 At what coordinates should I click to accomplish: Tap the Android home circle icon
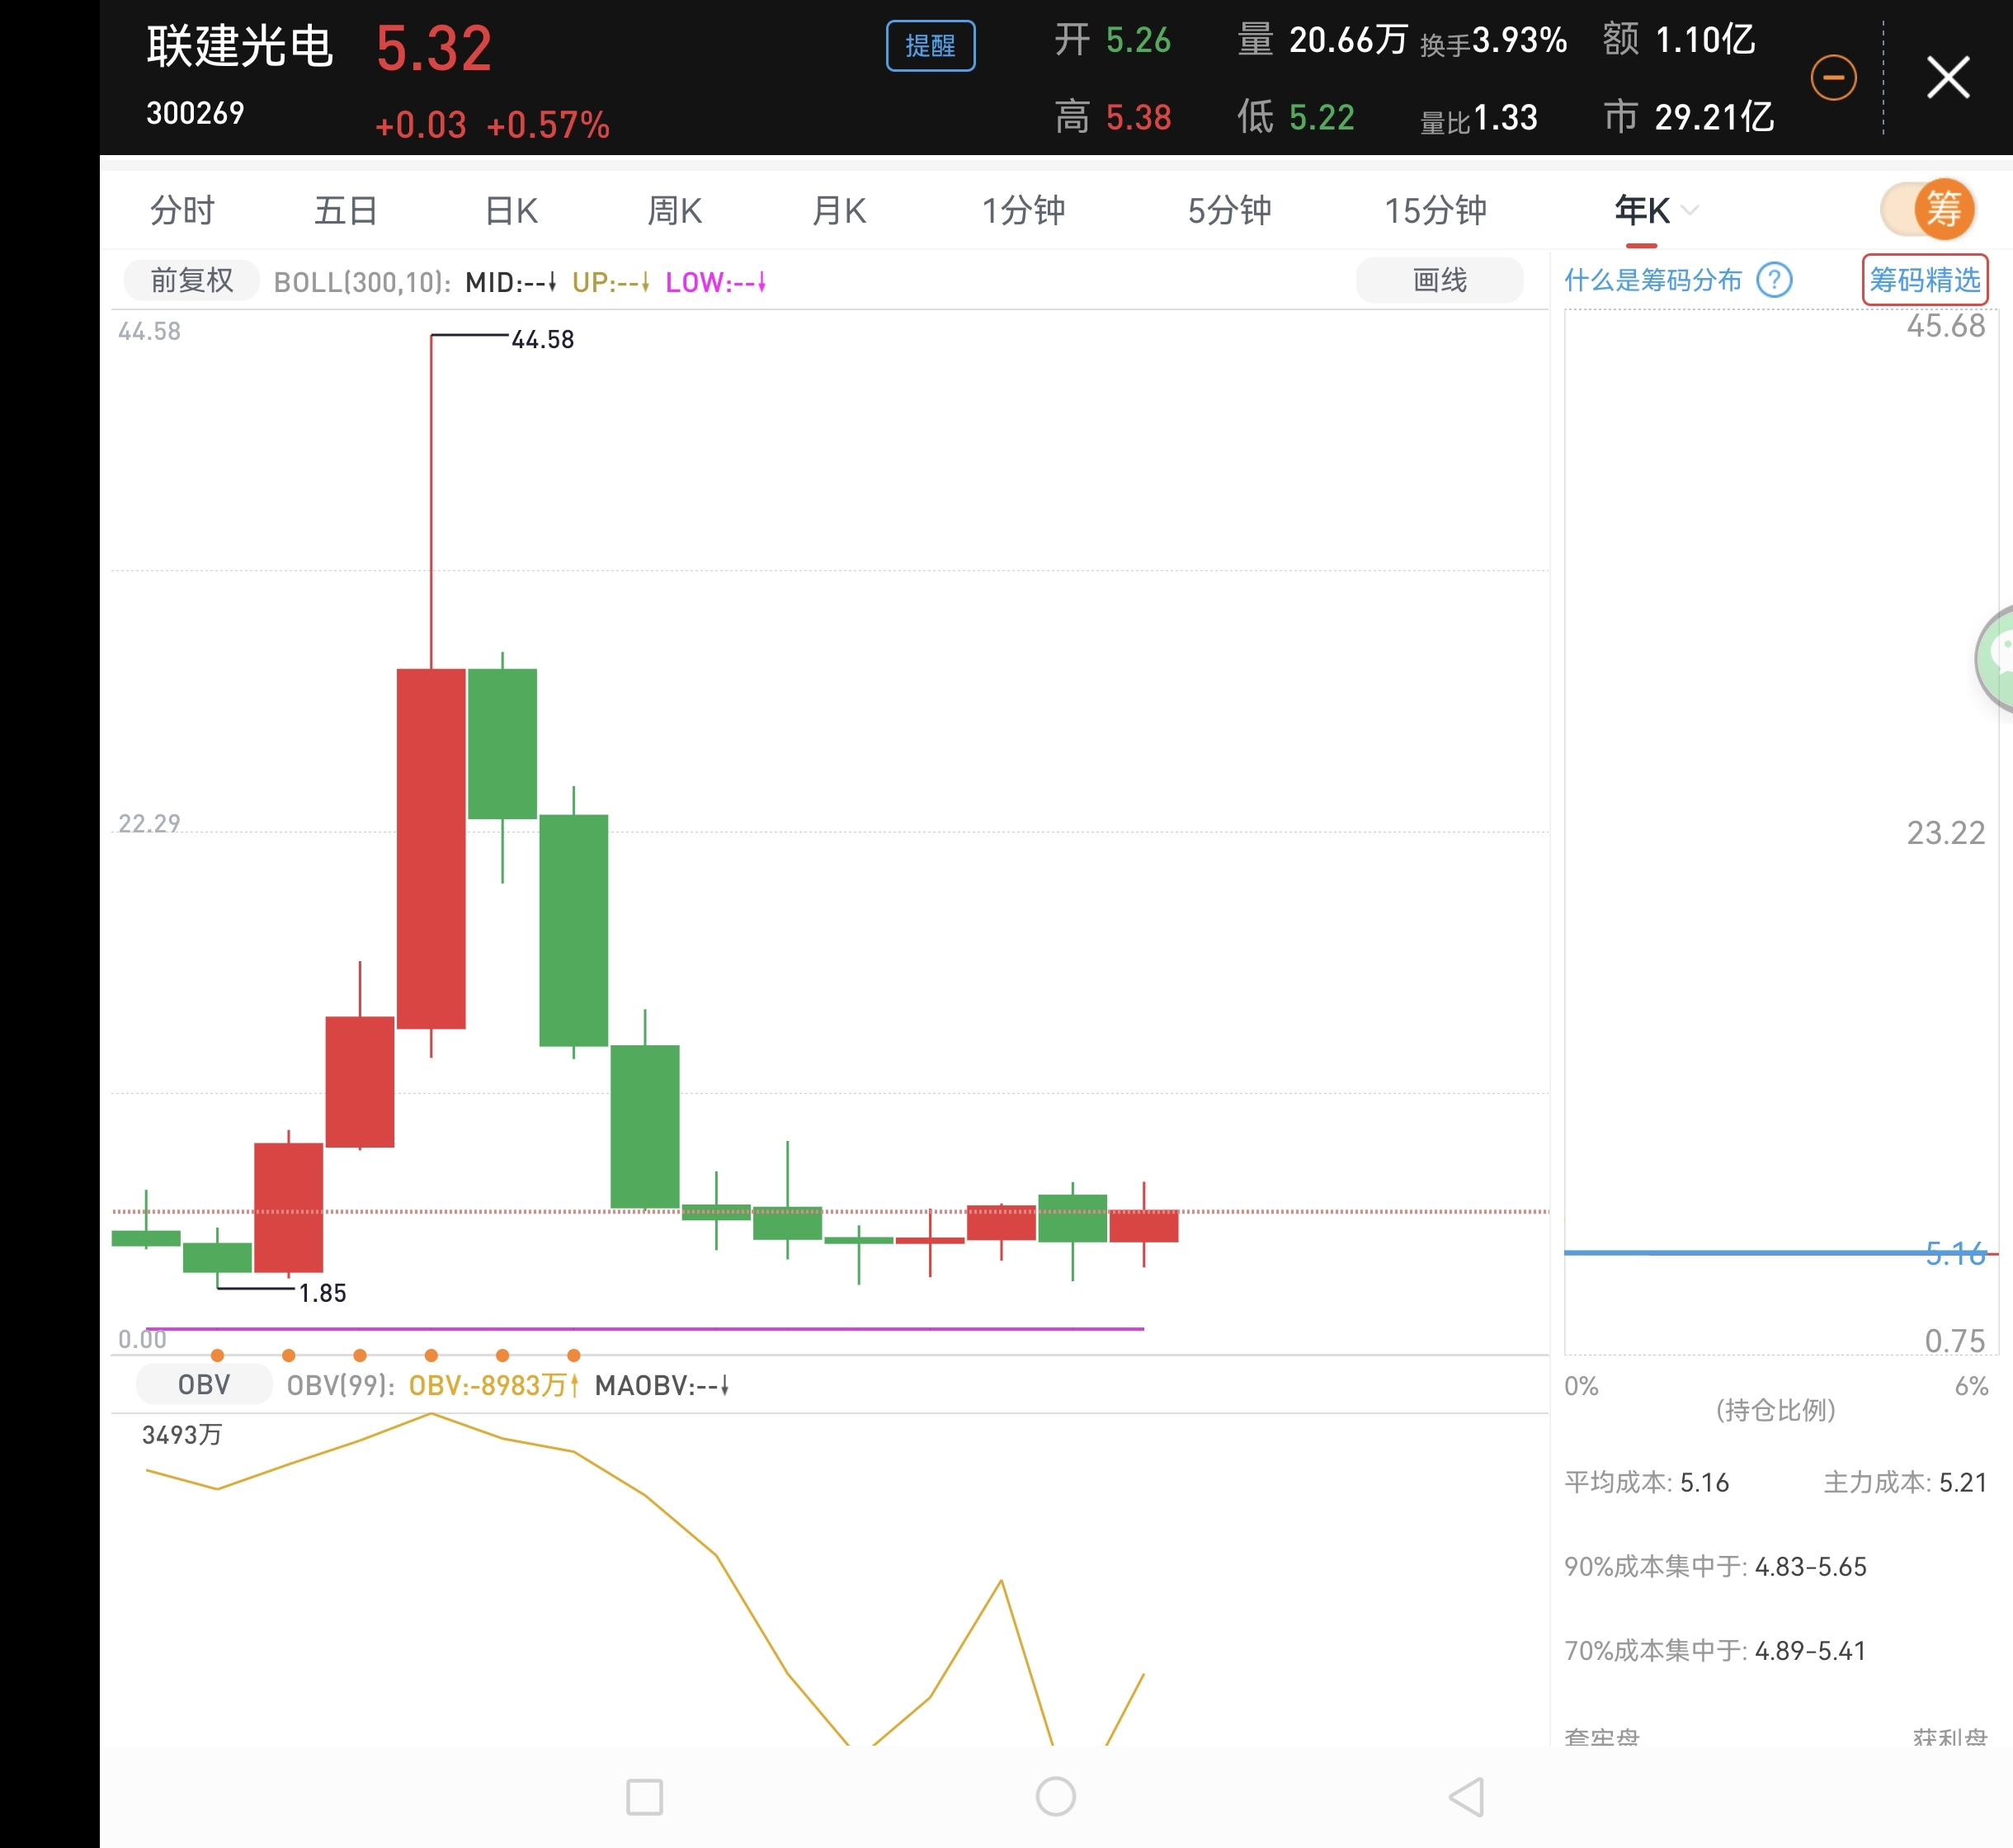tap(1055, 1797)
